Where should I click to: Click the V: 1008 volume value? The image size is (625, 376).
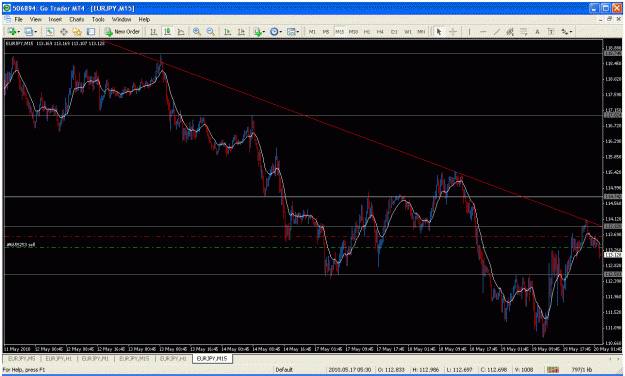click(x=523, y=370)
